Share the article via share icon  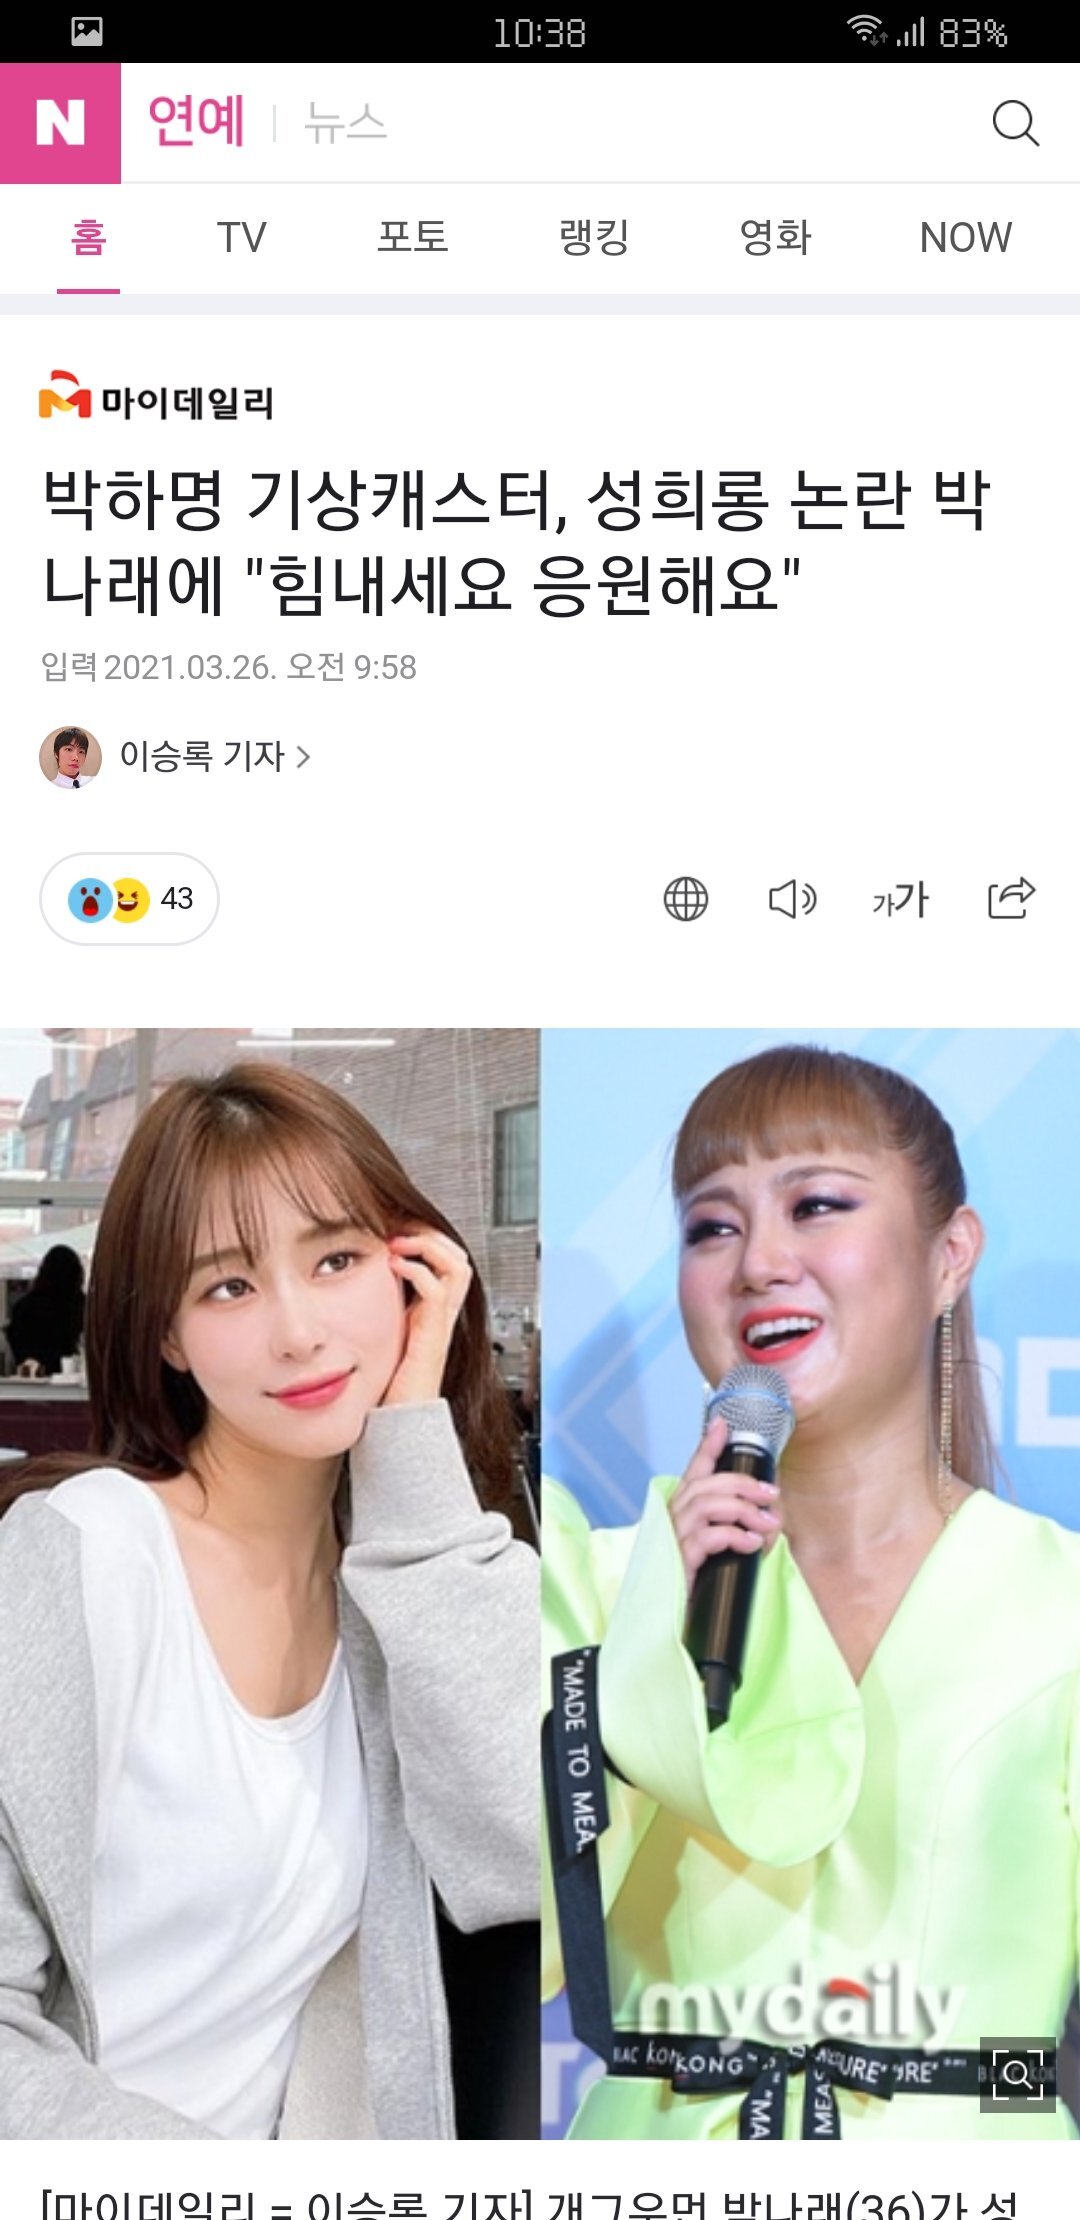1011,897
